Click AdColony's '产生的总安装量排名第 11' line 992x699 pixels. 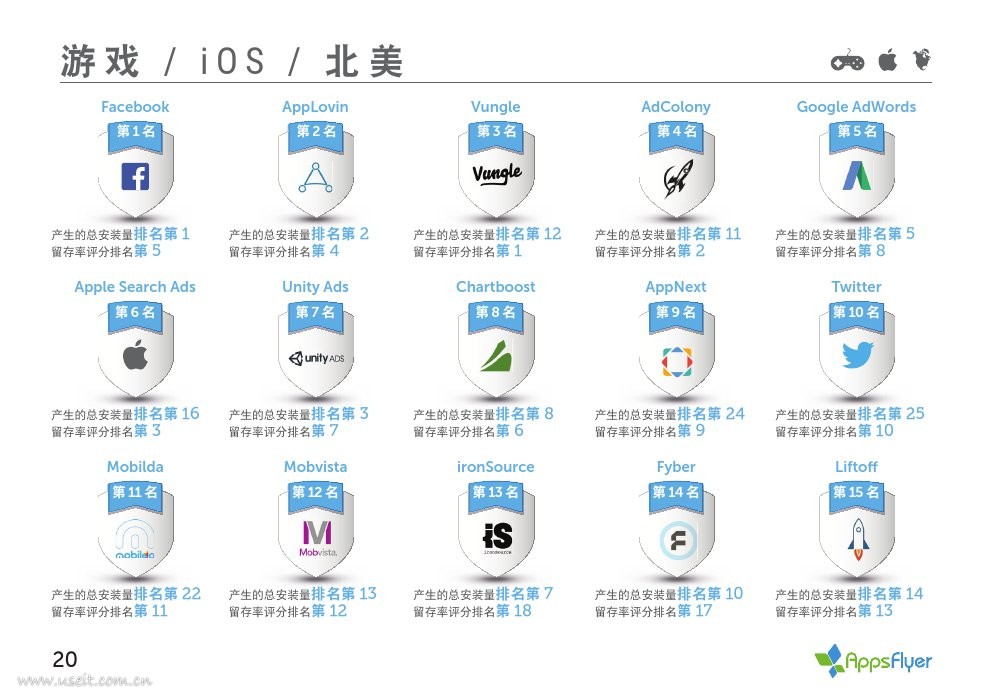click(667, 234)
